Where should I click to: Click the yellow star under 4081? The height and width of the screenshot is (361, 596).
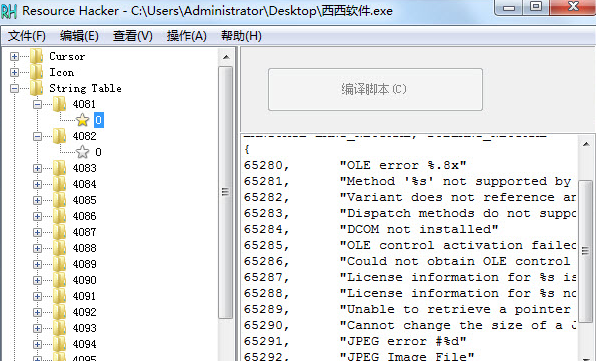coord(82,120)
